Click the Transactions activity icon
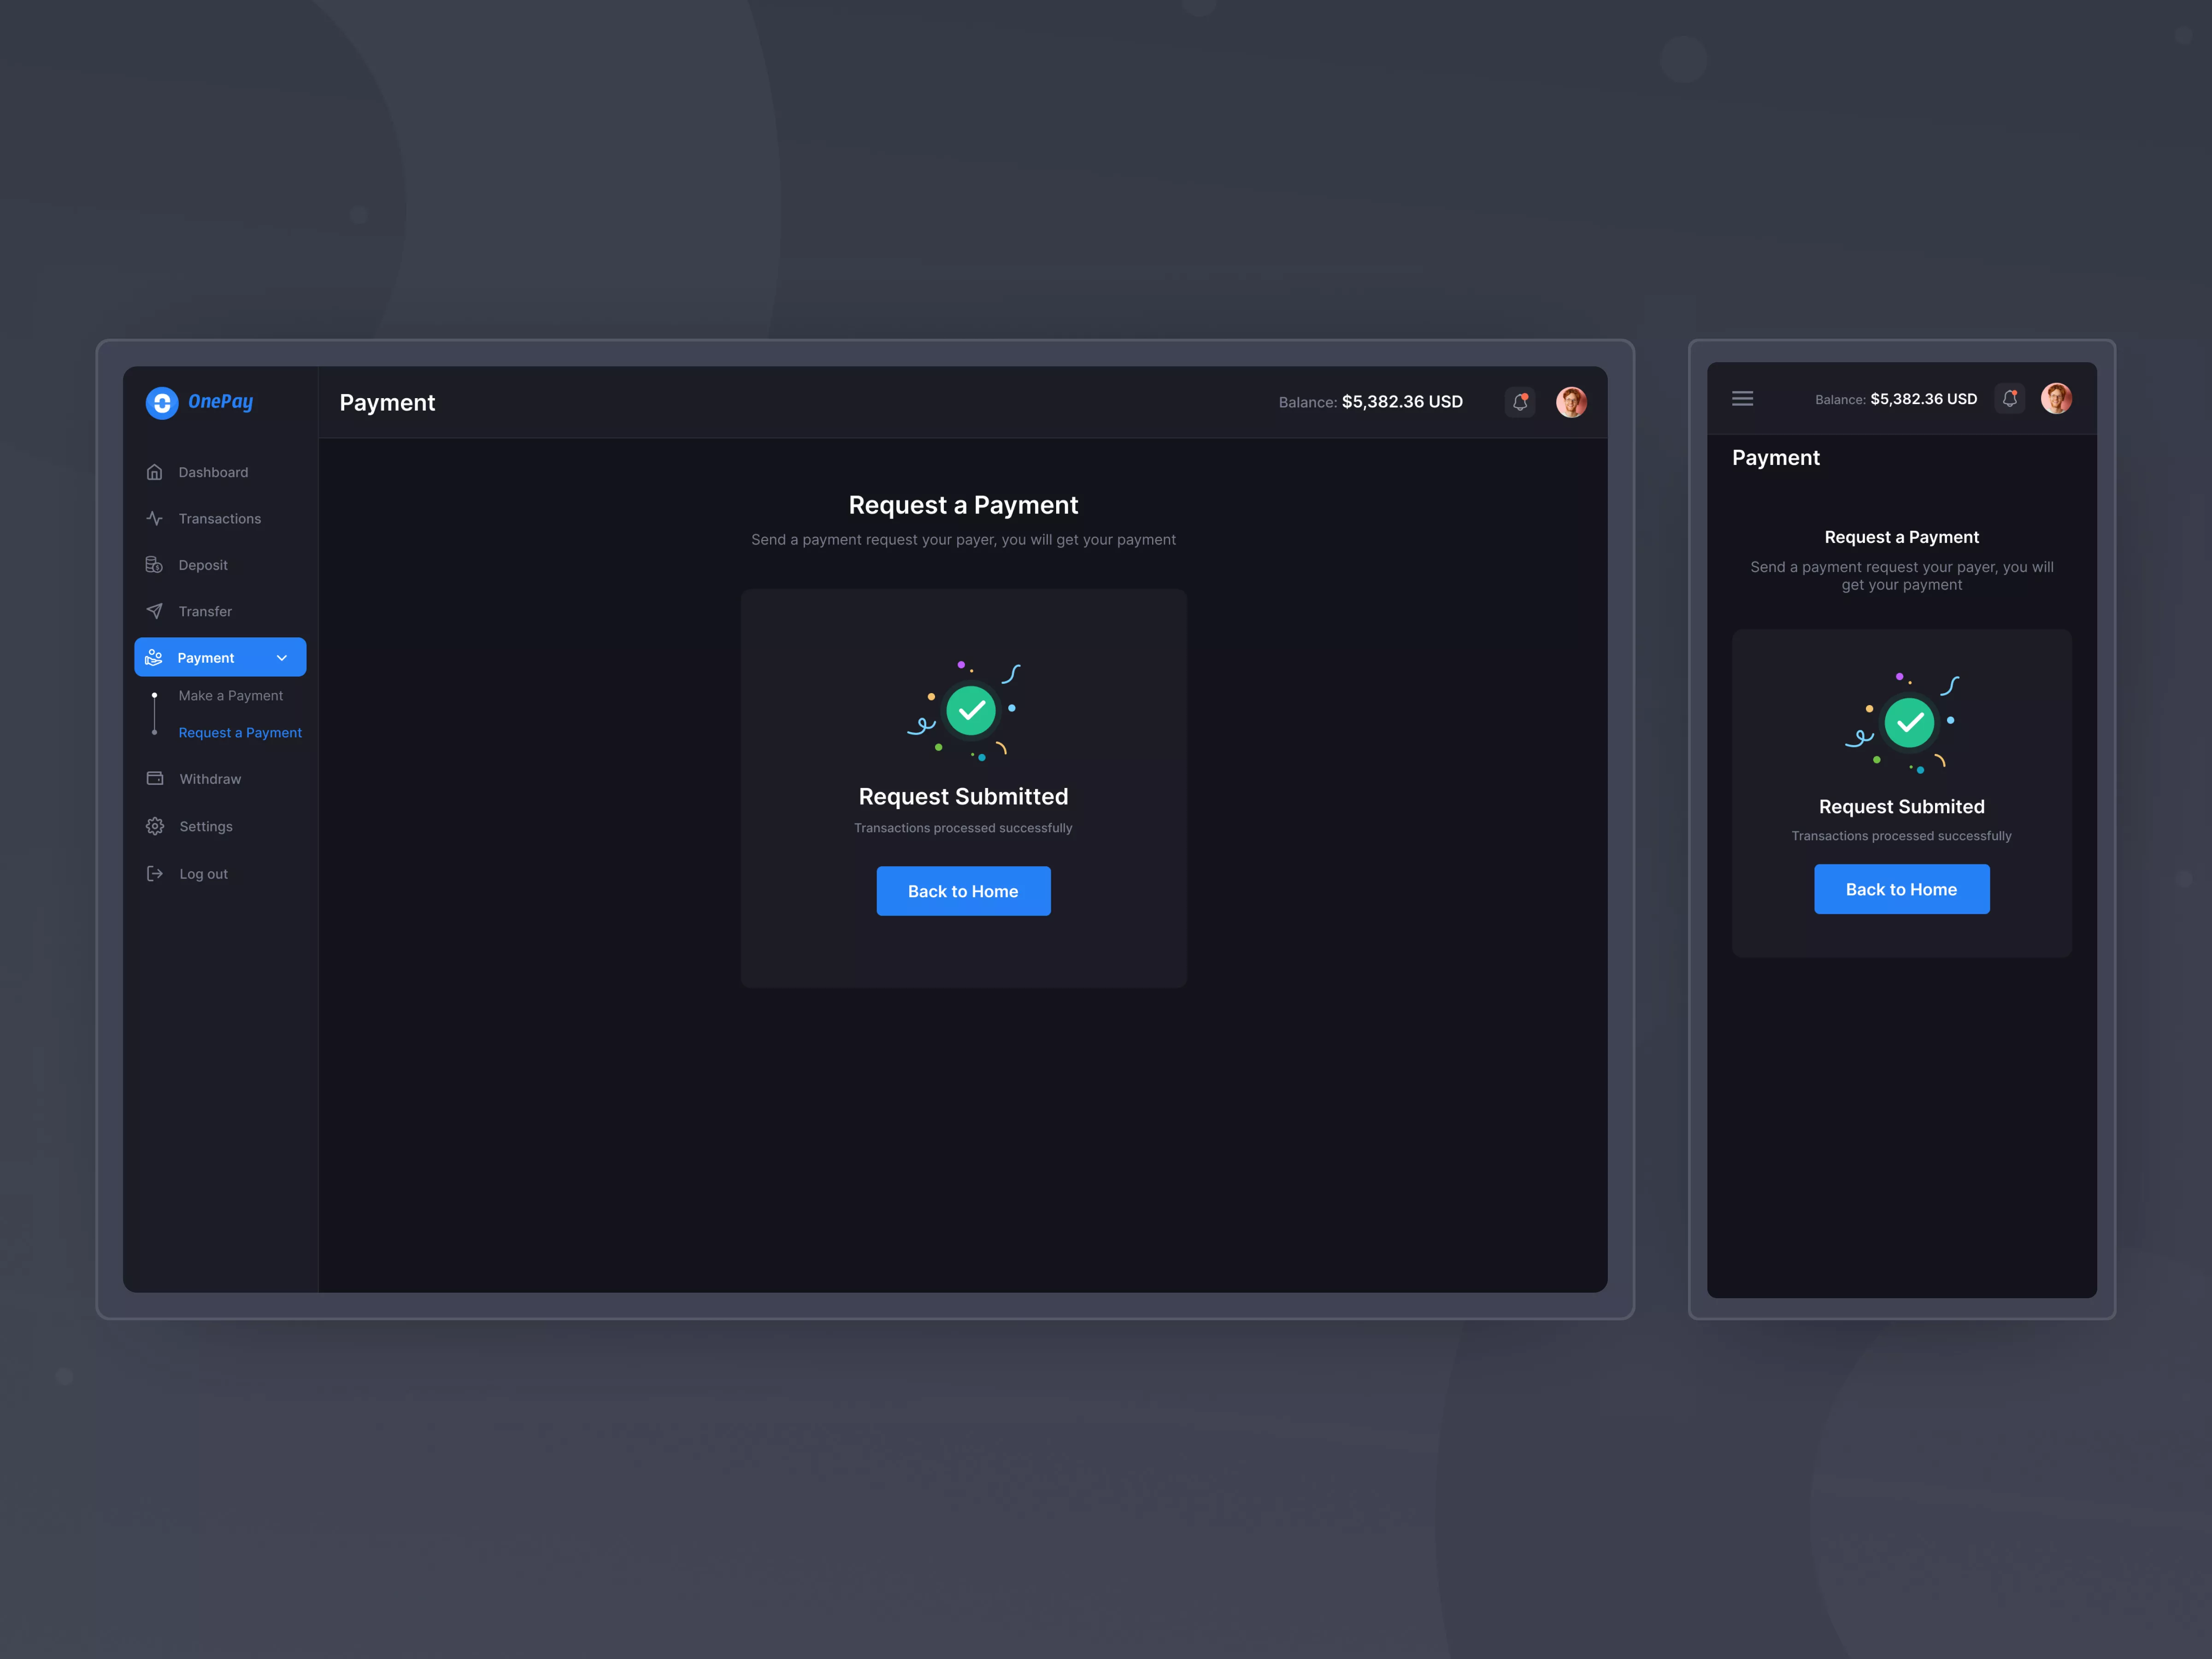This screenshot has height=1659, width=2212. pyautogui.click(x=154, y=518)
